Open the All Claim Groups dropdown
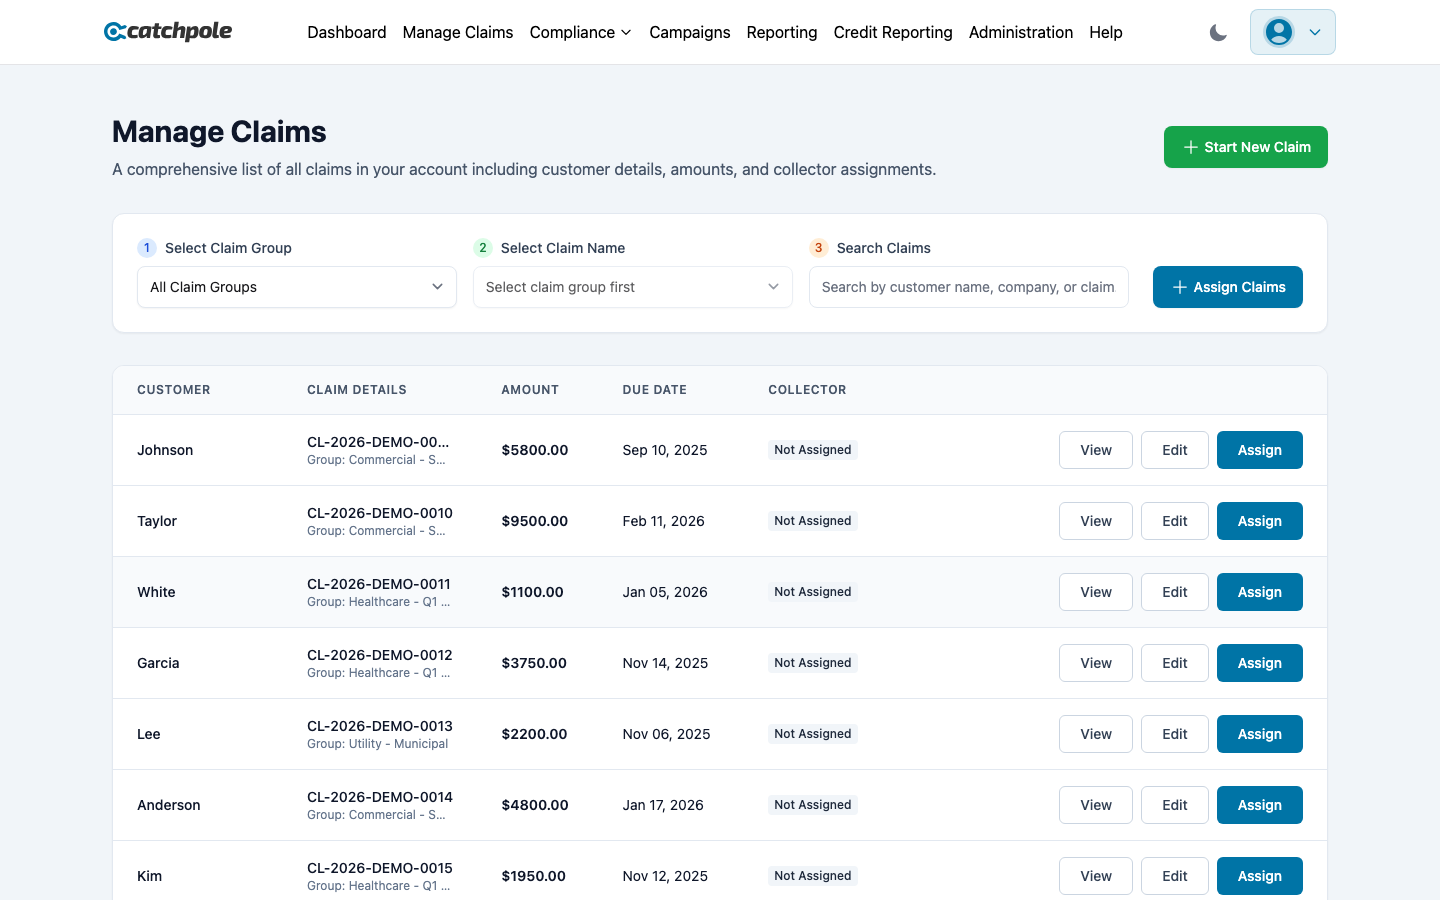Viewport: 1440px width, 900px height. pos(296,287)
